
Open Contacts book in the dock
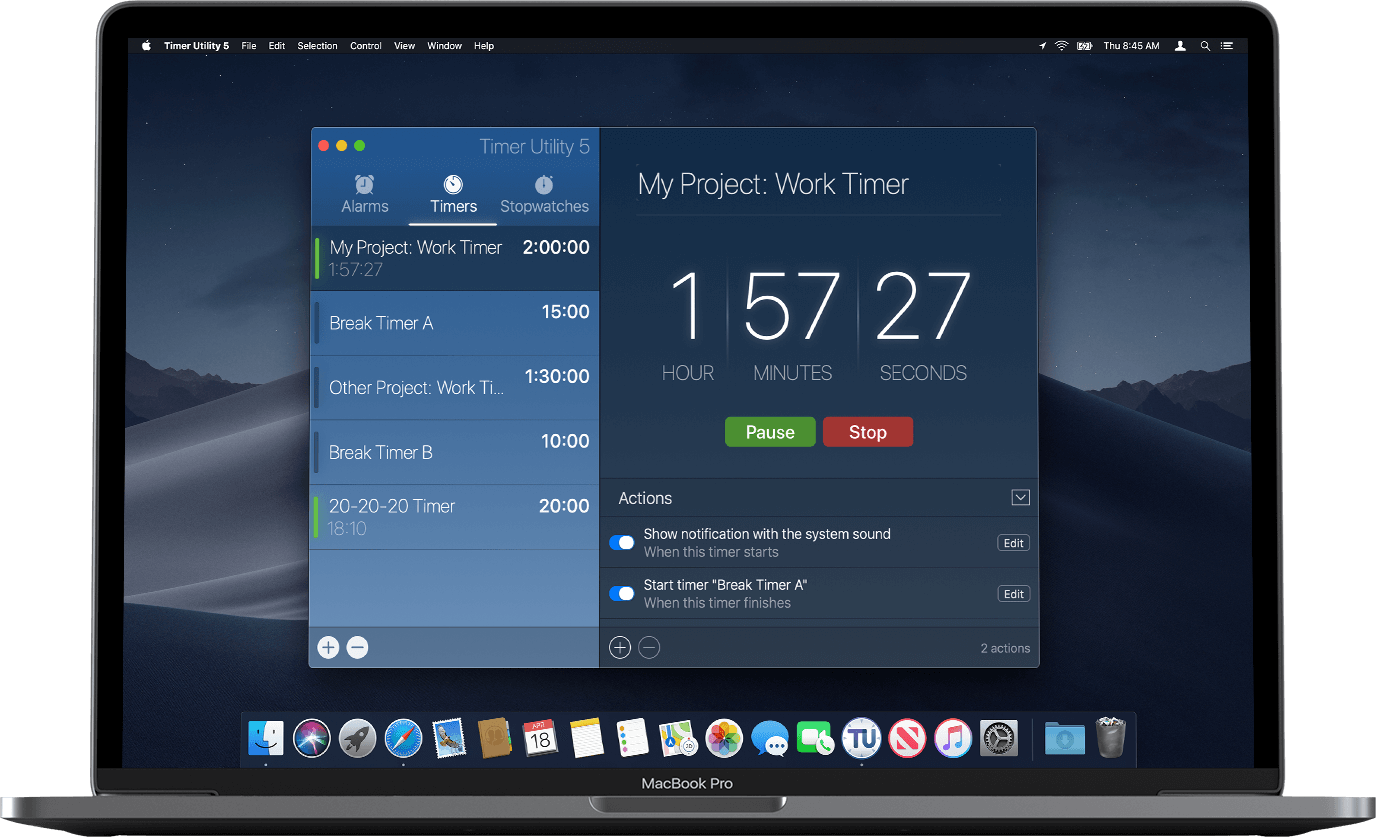click(x=495, y=739)
